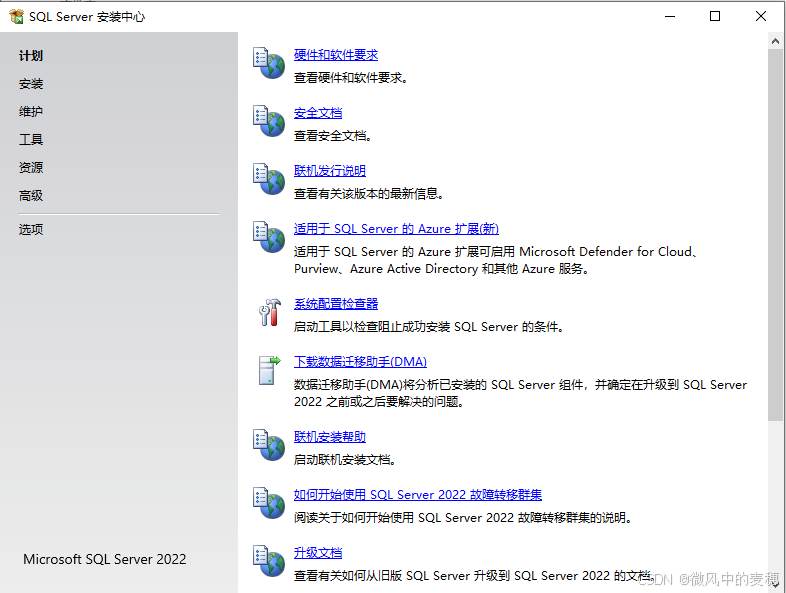Switch to the 资源 page in the sidebar
Screen dimensions: 786x593
(x=31, y=167)
